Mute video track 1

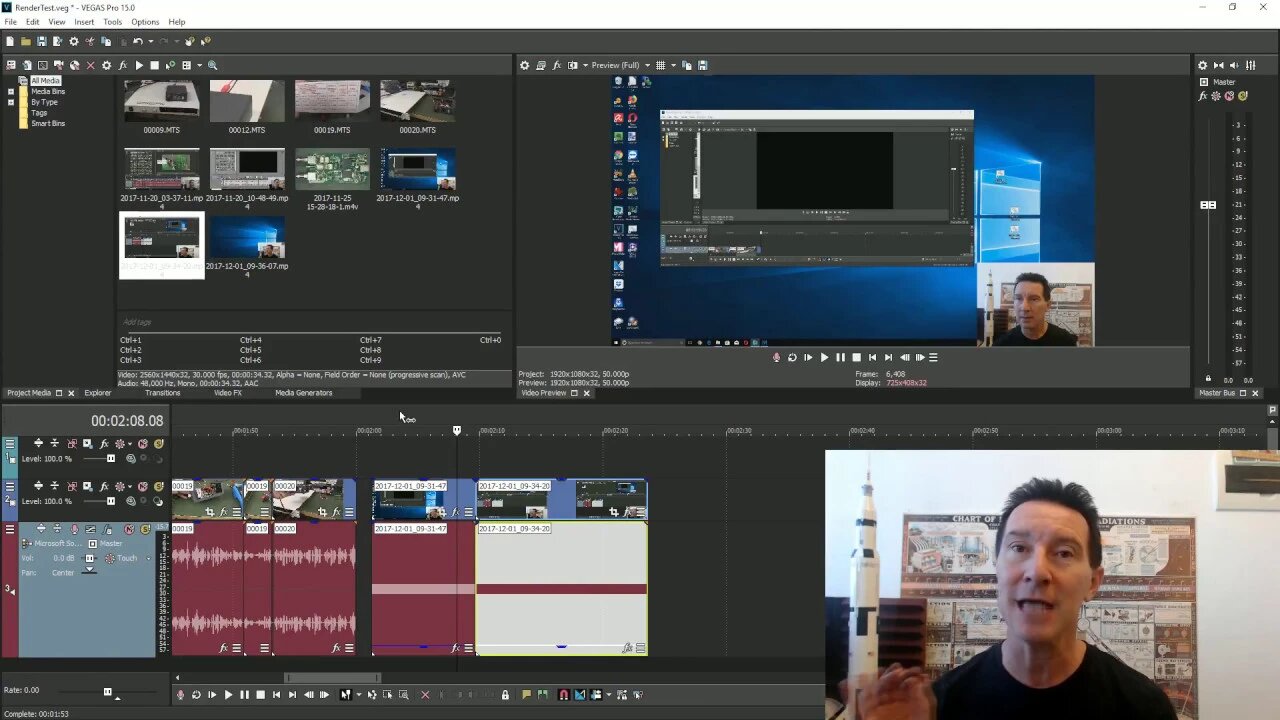pyautogui.click(x=143, y=444)
